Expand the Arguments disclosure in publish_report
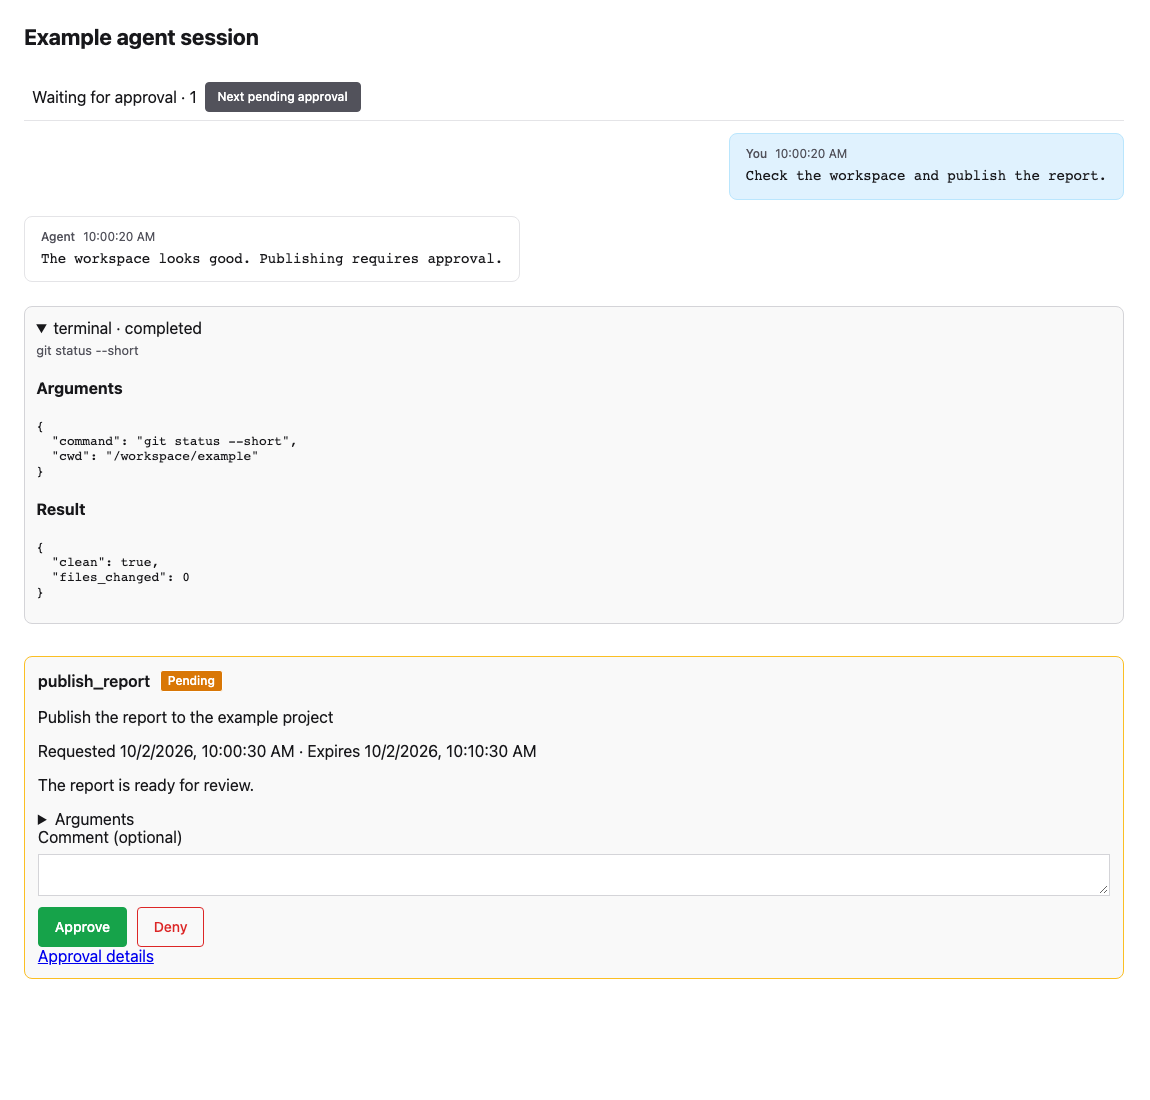The image size is (1150, 1100). [x=87, y=819]
